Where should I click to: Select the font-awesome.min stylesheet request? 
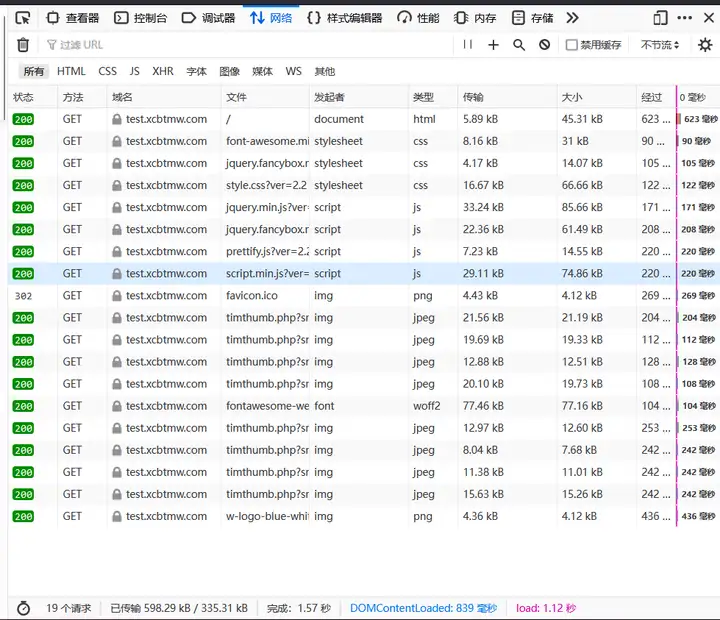coord(364,141)
